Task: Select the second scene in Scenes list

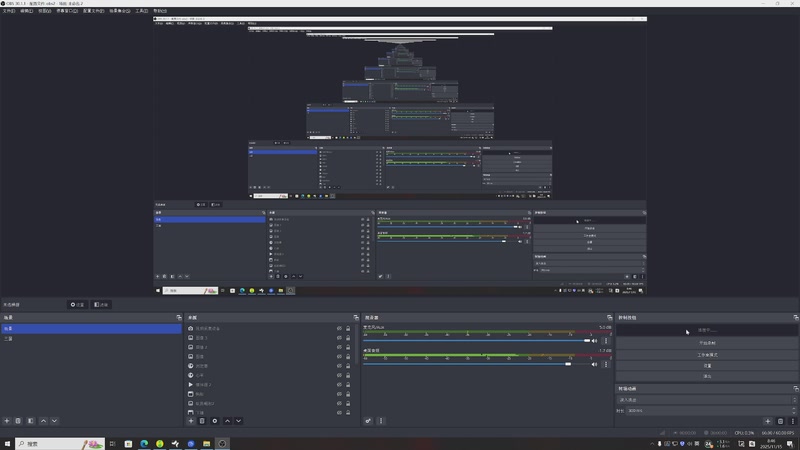Action: [91, 338]
